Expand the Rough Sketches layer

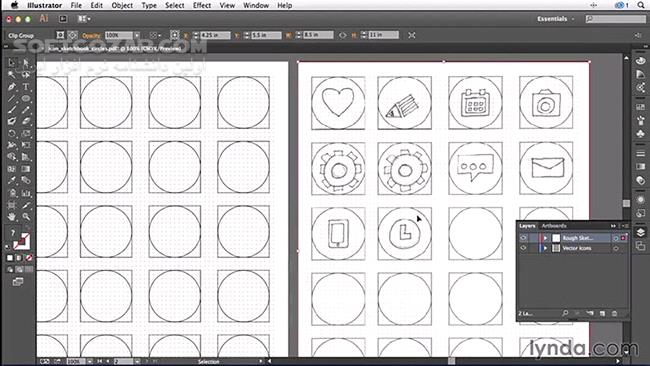point(546,238)
